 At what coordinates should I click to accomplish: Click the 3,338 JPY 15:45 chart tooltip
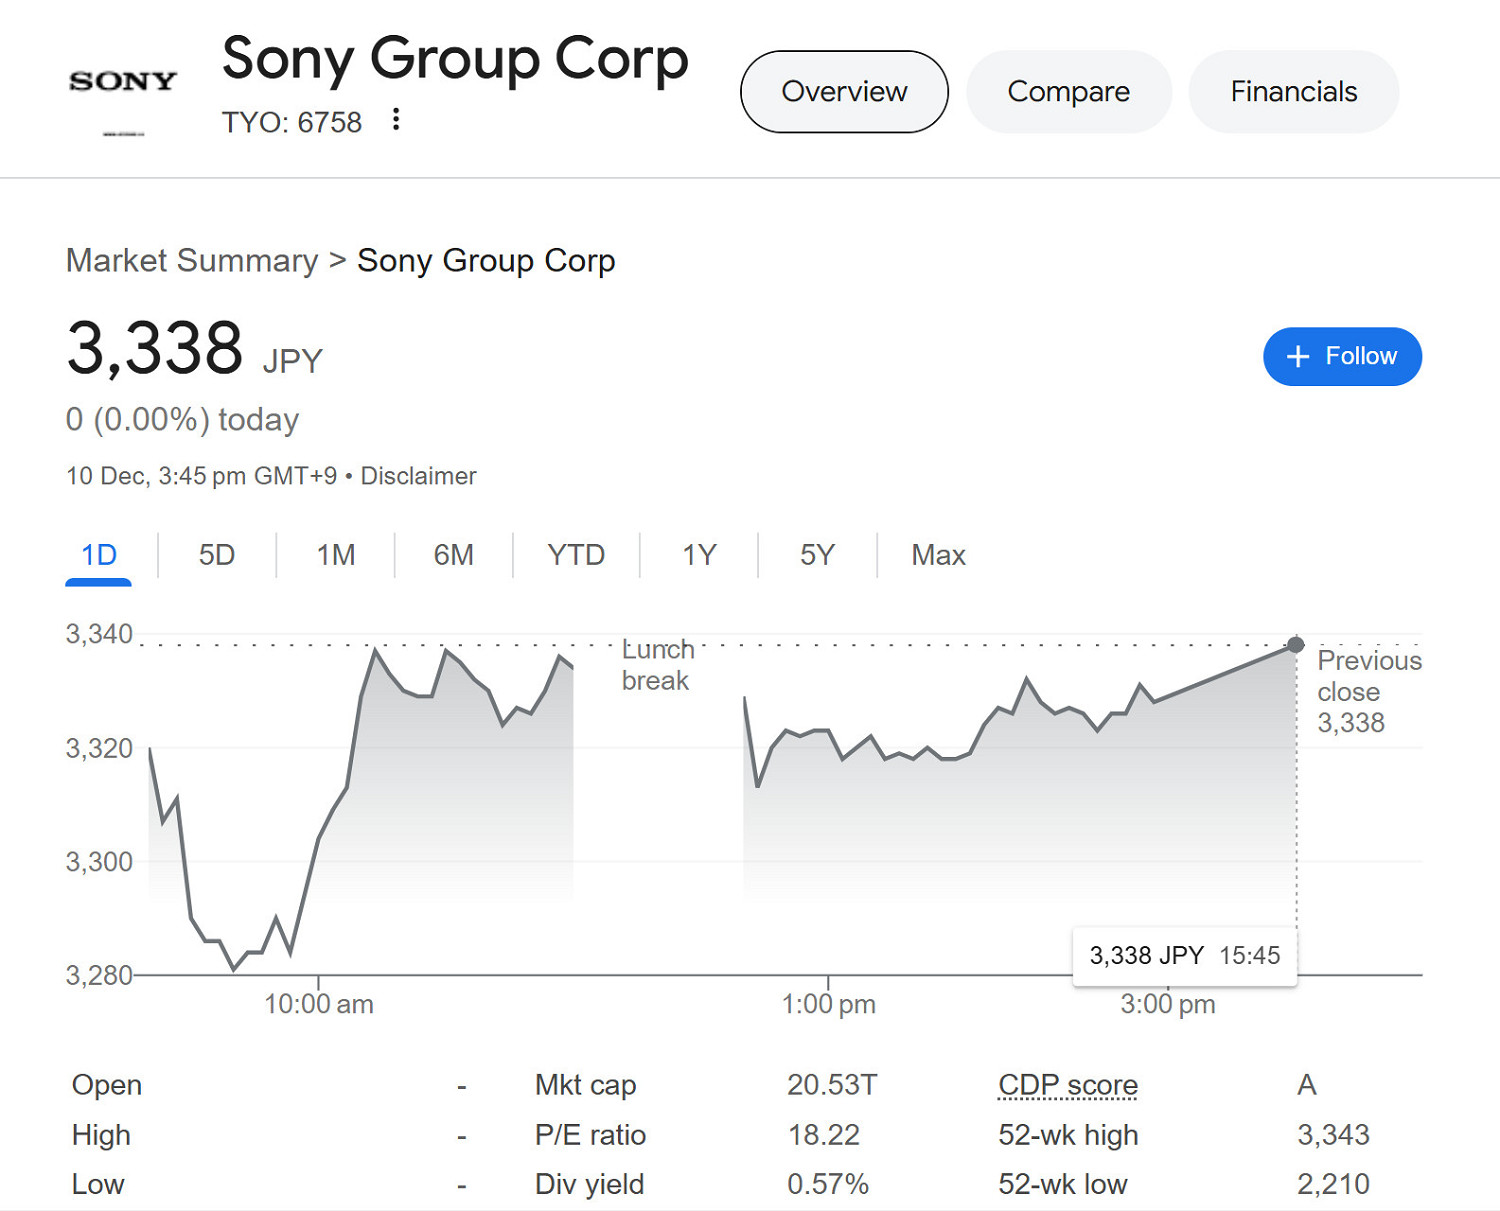click(x=1184, y=956)
